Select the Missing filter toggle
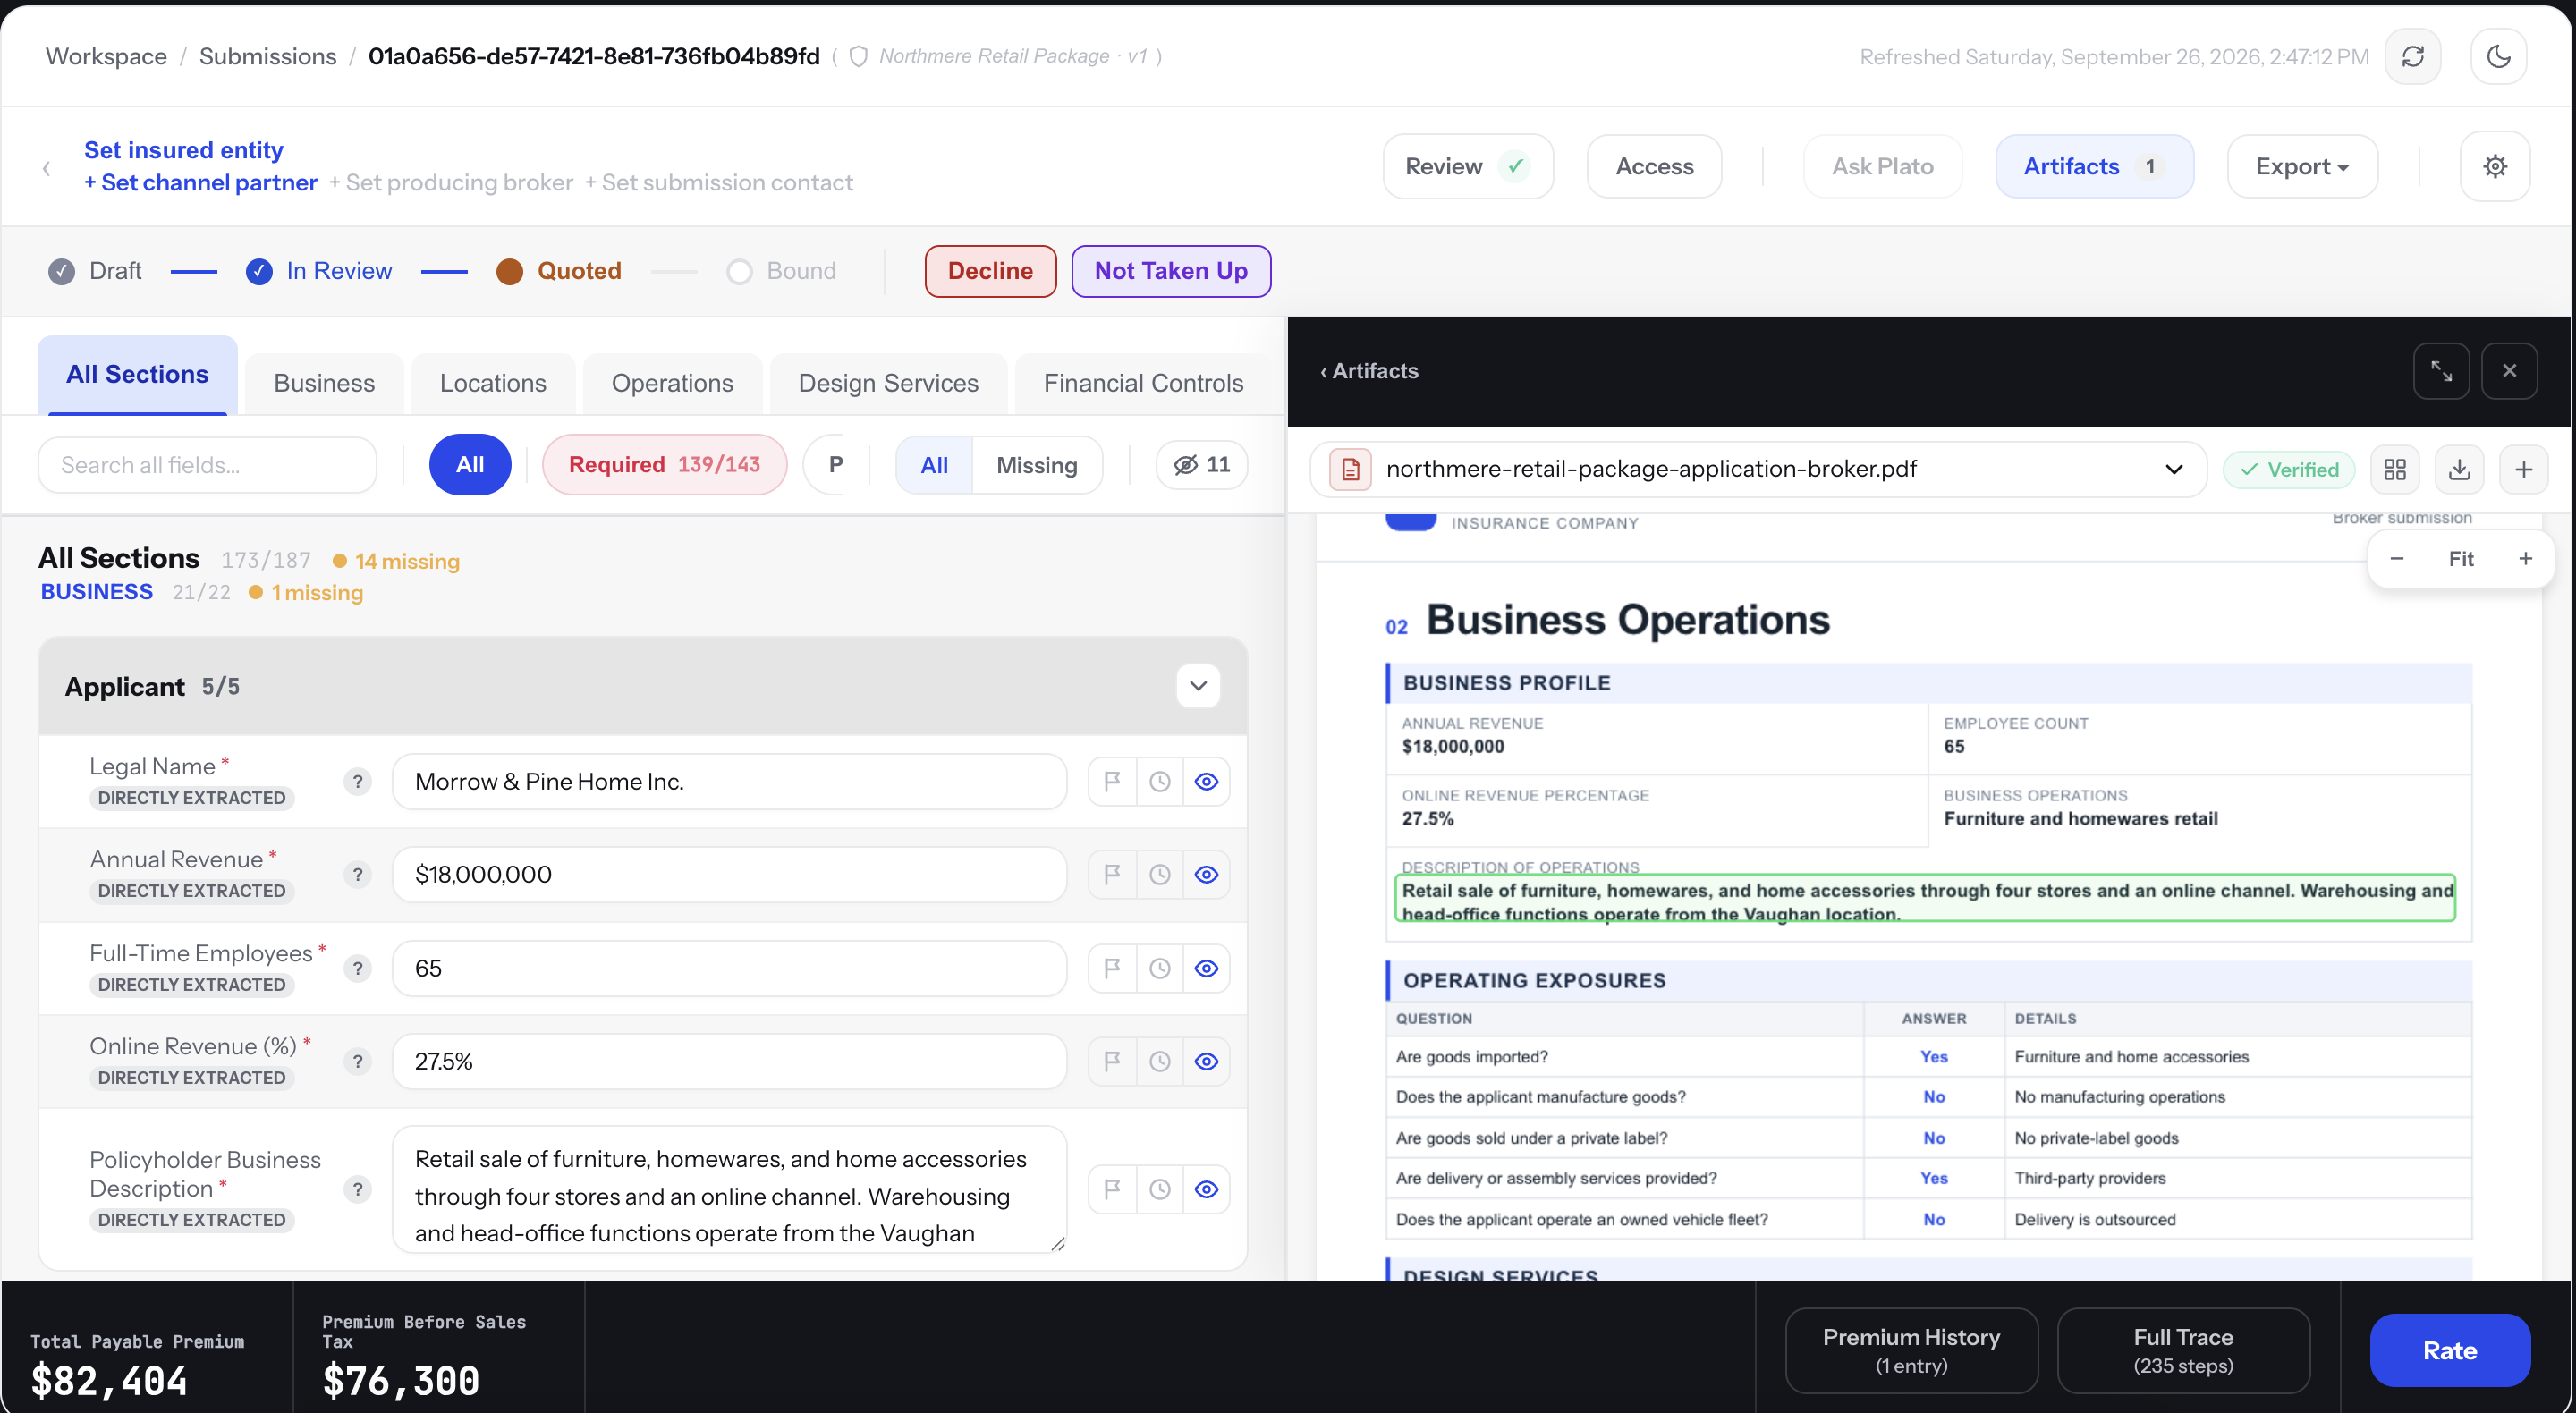This screenshot has width=2576, height=1413. tap(1037, 466)
